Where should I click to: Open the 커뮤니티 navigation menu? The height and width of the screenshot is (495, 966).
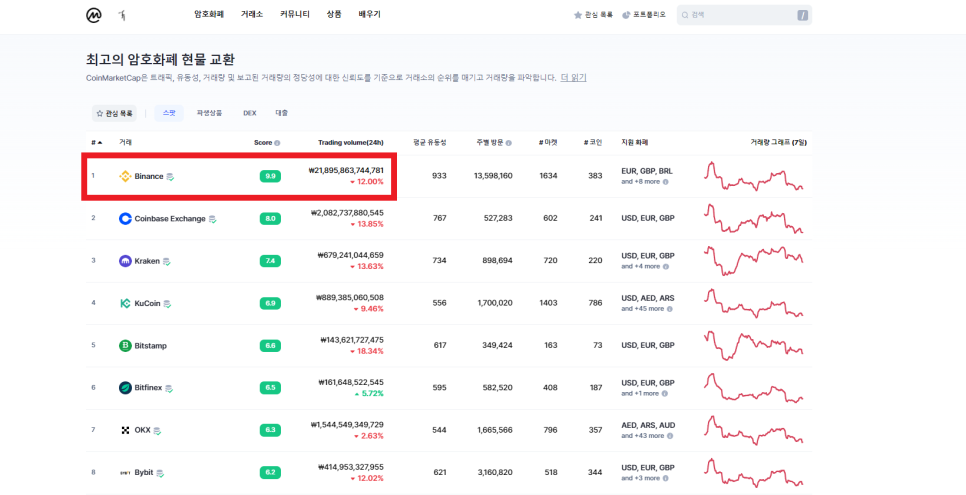coord(294,14)
